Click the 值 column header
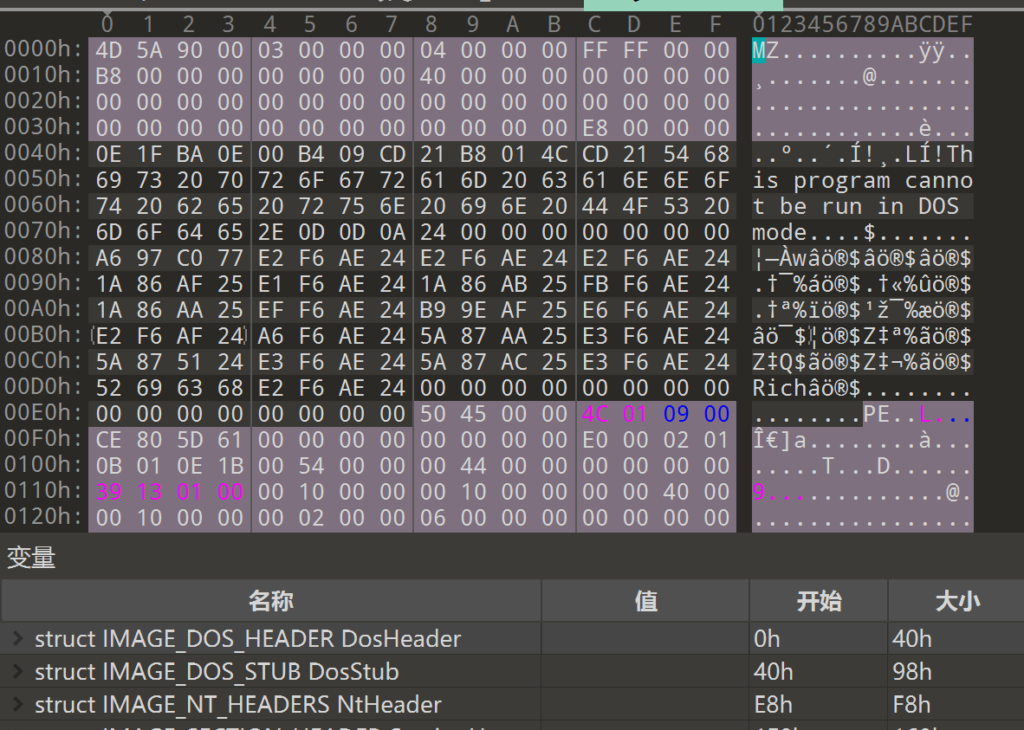 pos(645,600)
